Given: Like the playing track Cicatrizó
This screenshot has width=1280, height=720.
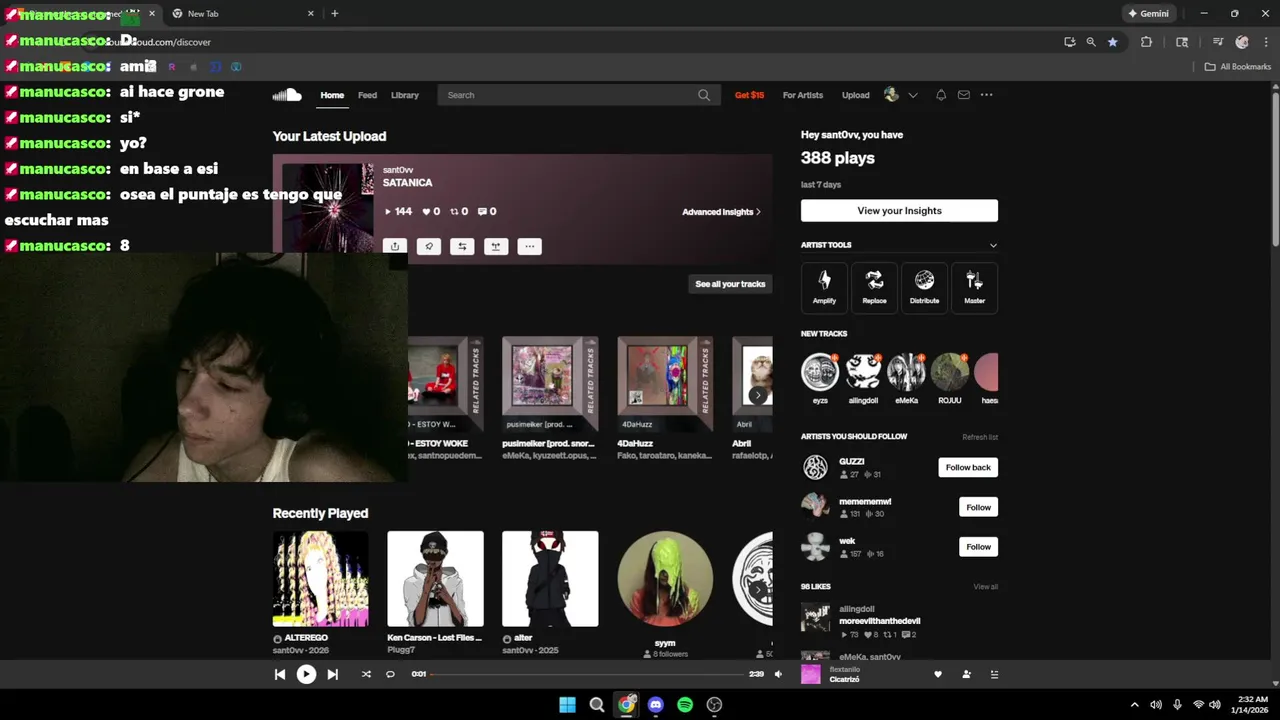Looking at the screenshot, I should pyautogui.click(x=938, y=674).
